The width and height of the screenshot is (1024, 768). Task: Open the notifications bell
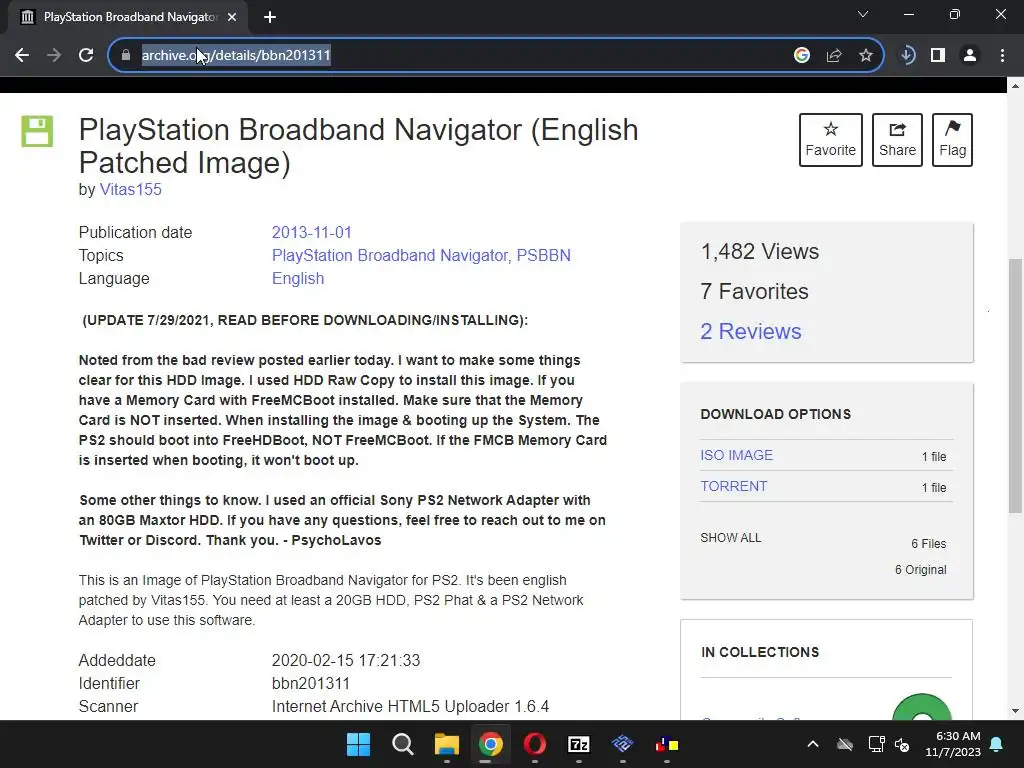click(x=997, y=744)
